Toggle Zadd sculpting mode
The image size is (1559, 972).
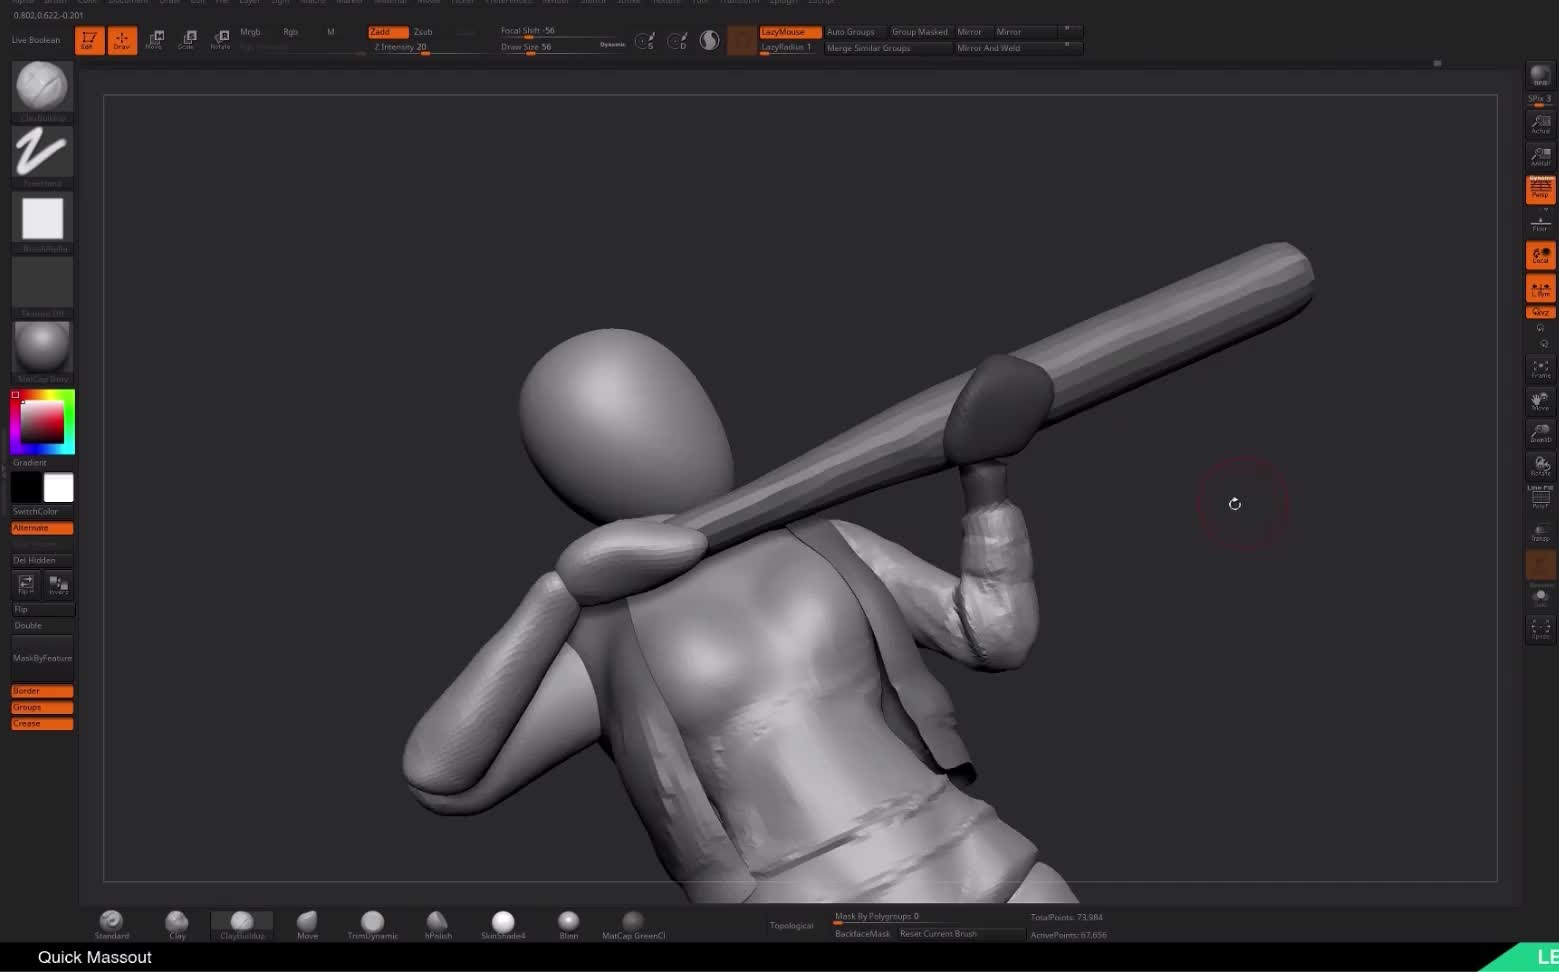point(387,31)
